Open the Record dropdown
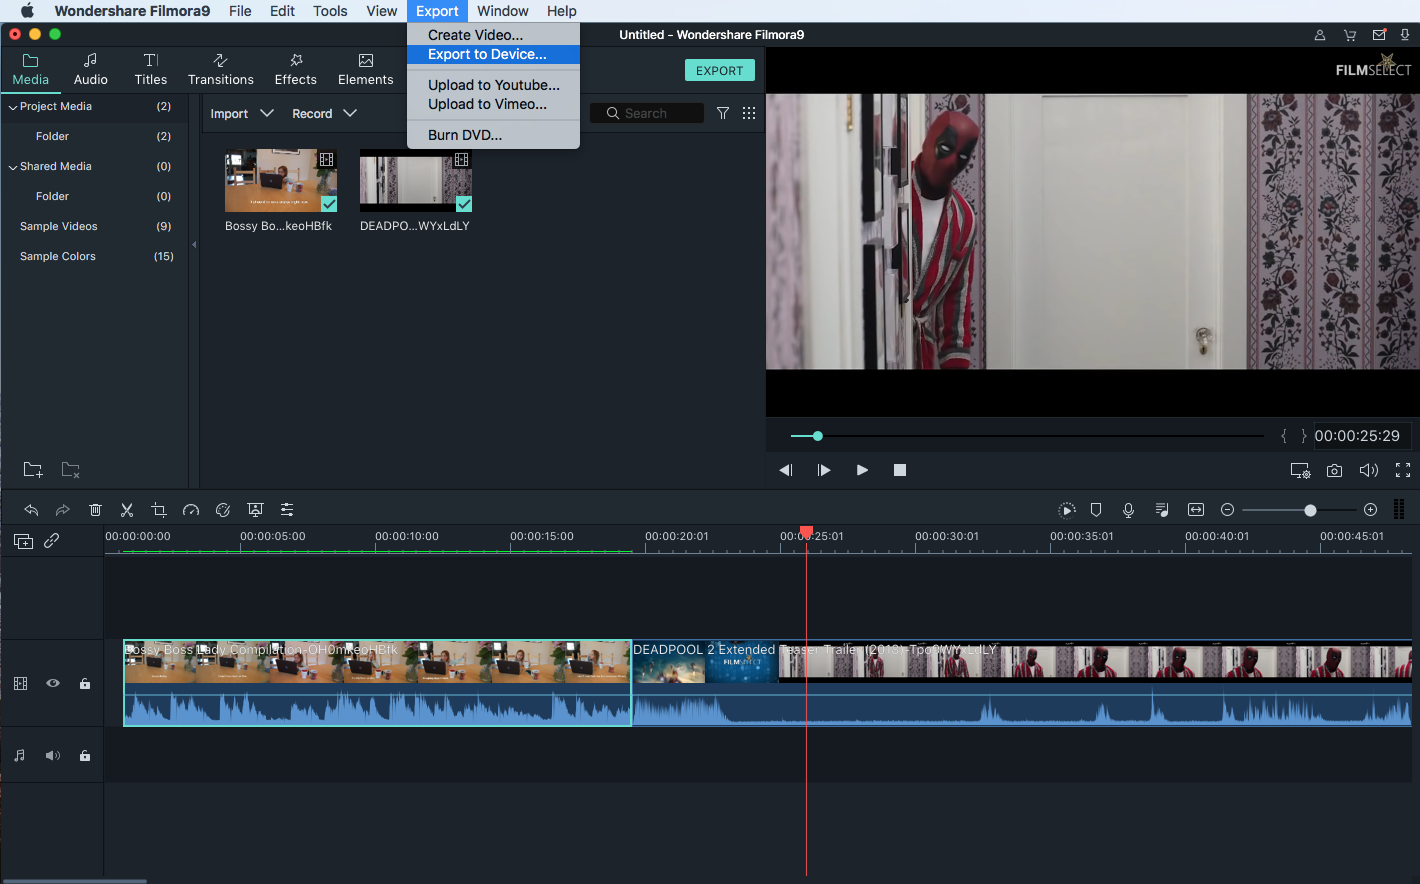This screenshot has width=1420, height=884. 324,114
